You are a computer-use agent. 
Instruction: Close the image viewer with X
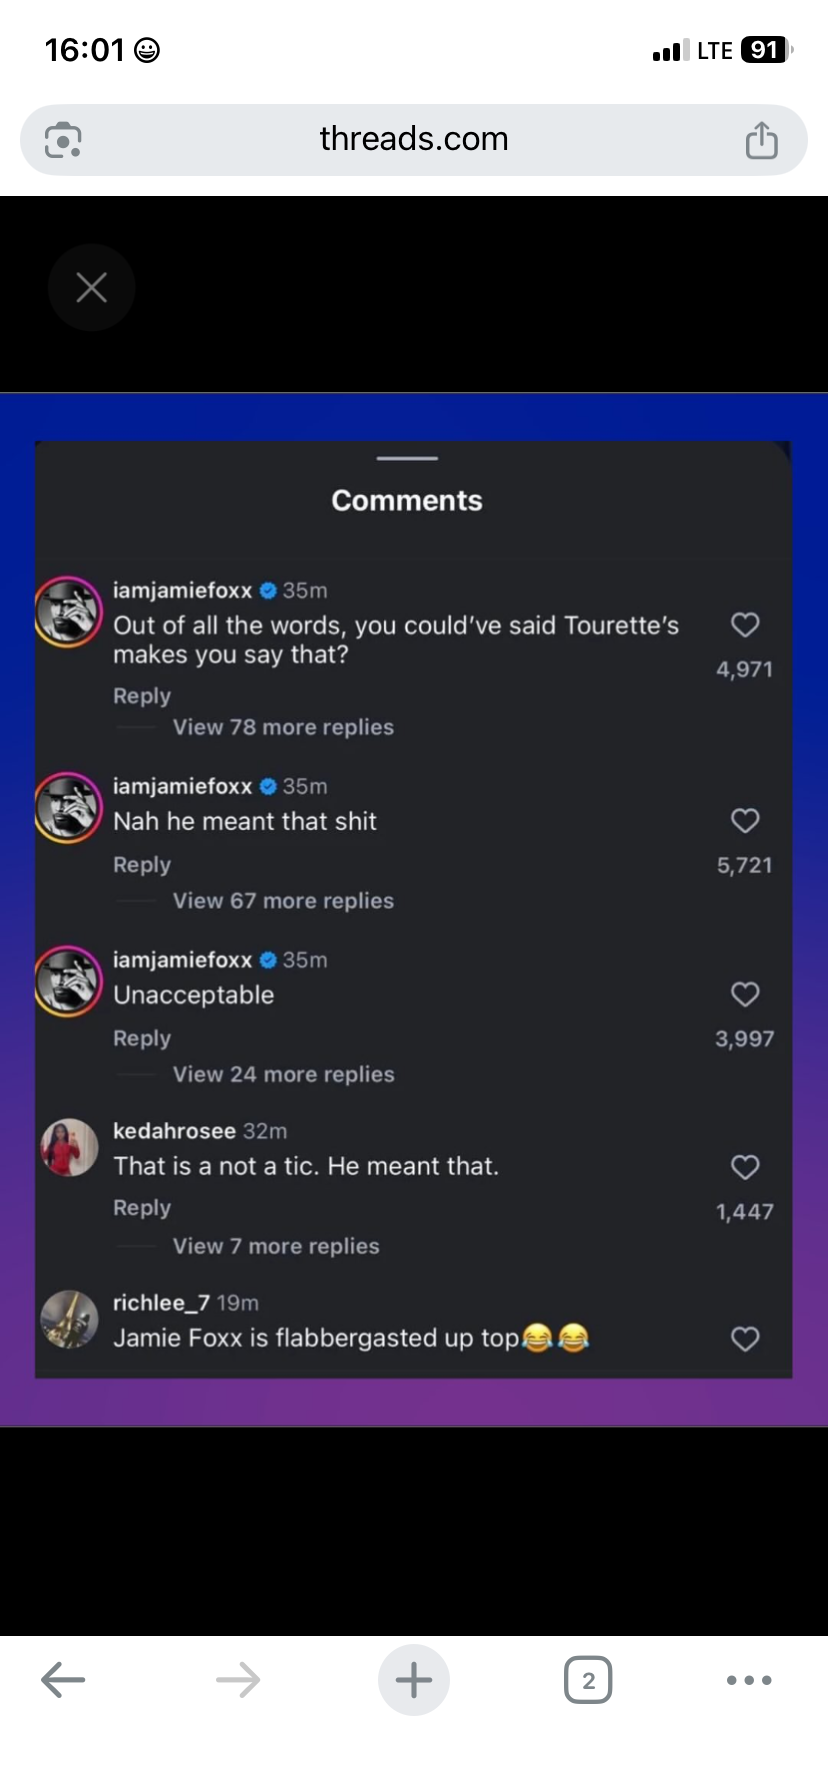click(x=91, y=288)
